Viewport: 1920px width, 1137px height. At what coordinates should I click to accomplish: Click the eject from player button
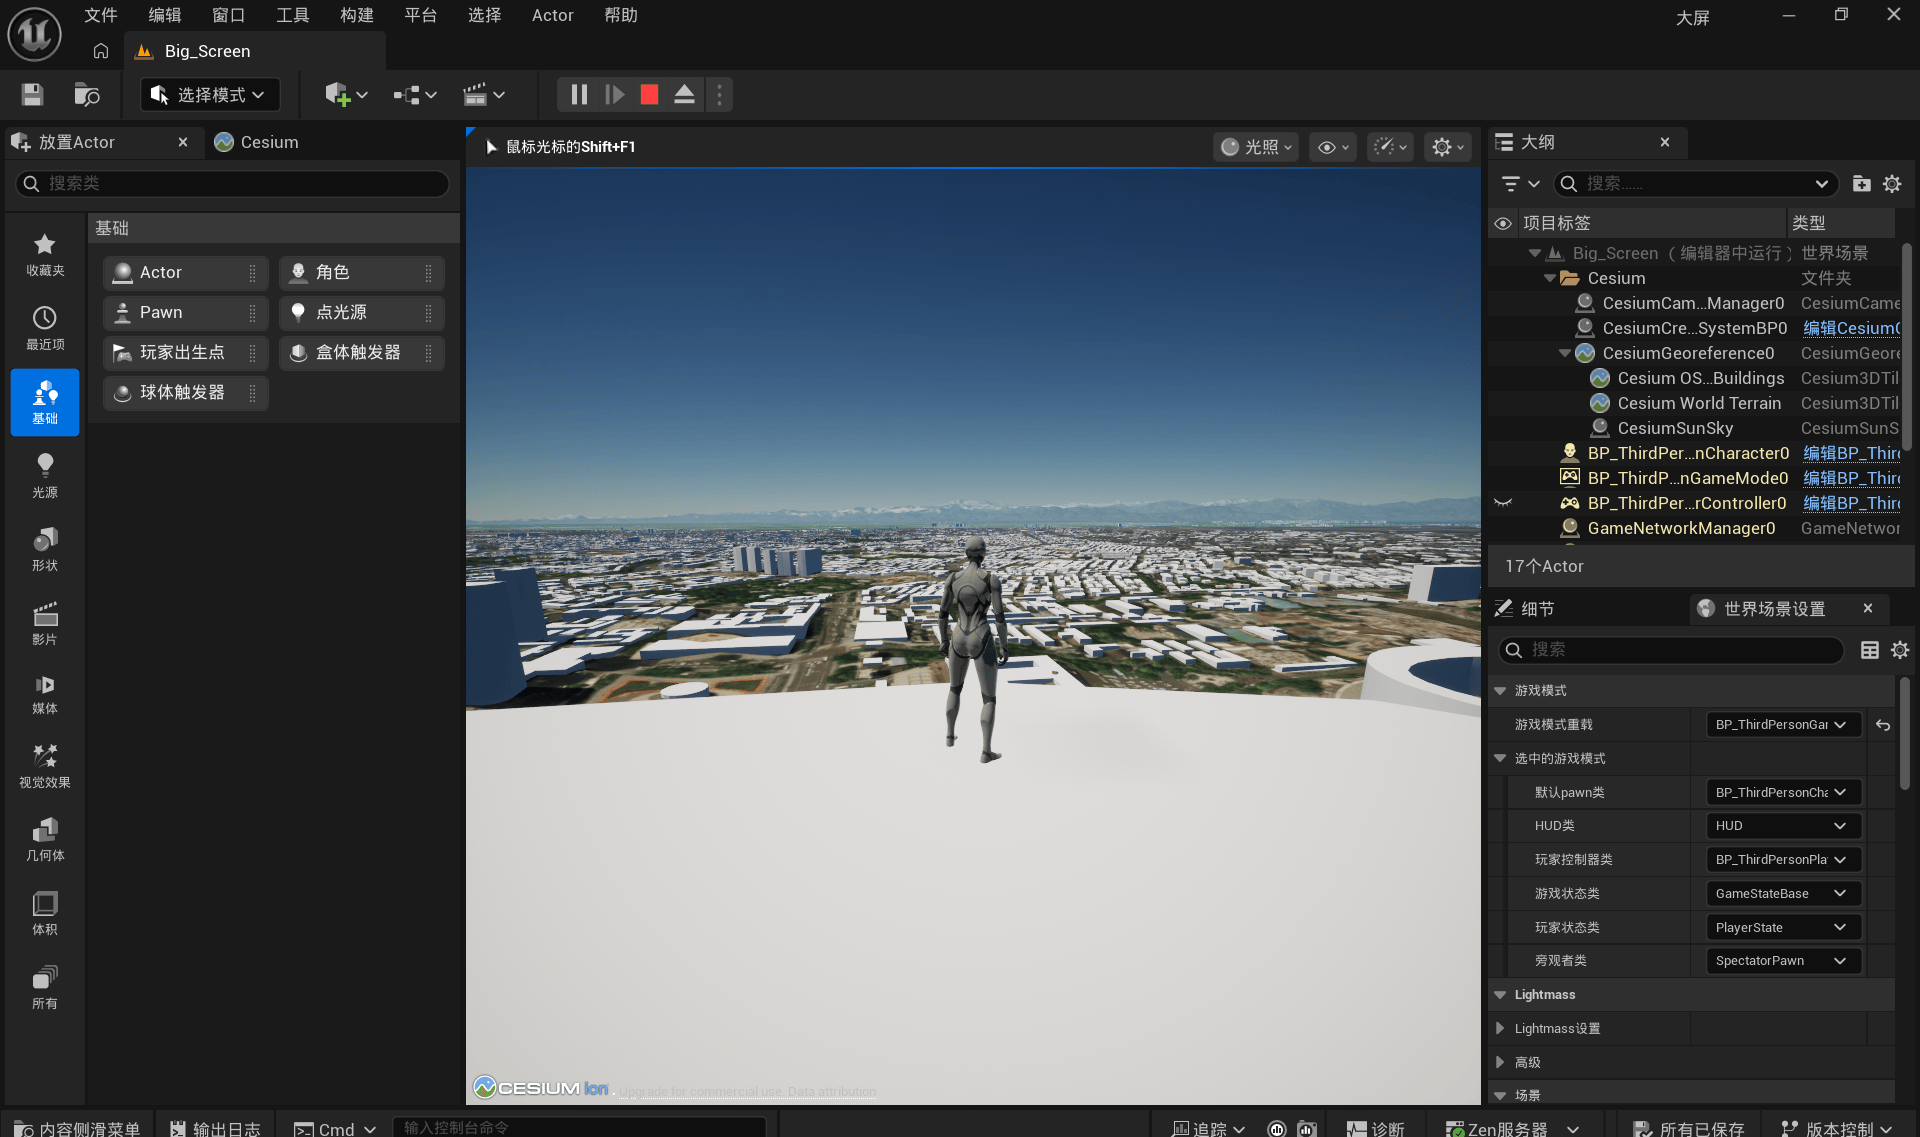(684, 95)
